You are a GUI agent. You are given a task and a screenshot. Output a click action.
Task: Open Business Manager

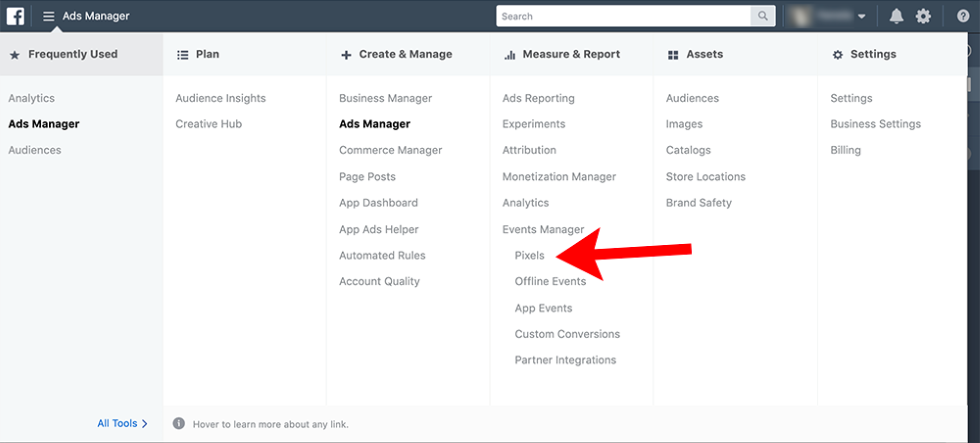coord(386,98)
